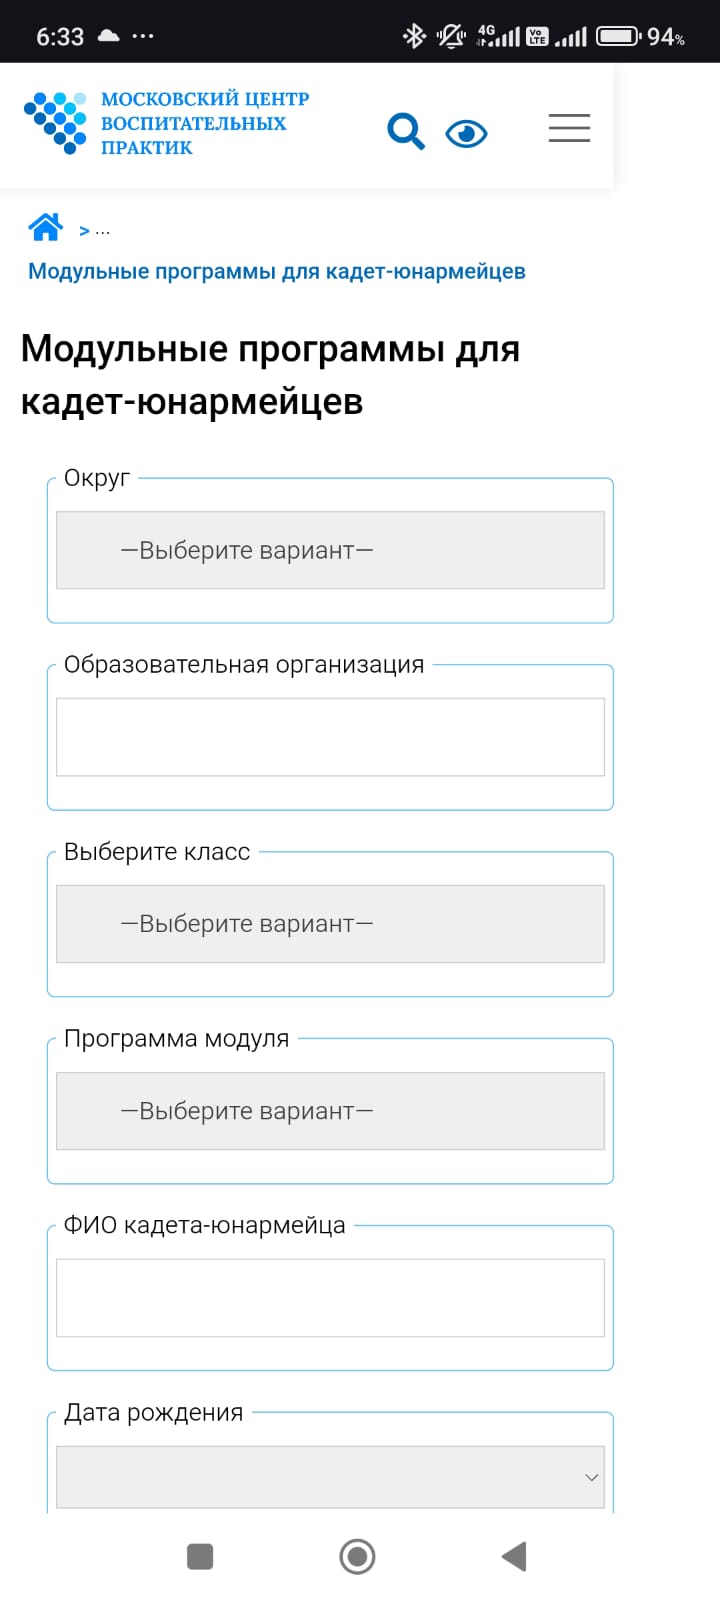Click the ФИО кадета-юнармейца input field
The height and width of the screenshot is (1600, 720).
[330, 1298]
